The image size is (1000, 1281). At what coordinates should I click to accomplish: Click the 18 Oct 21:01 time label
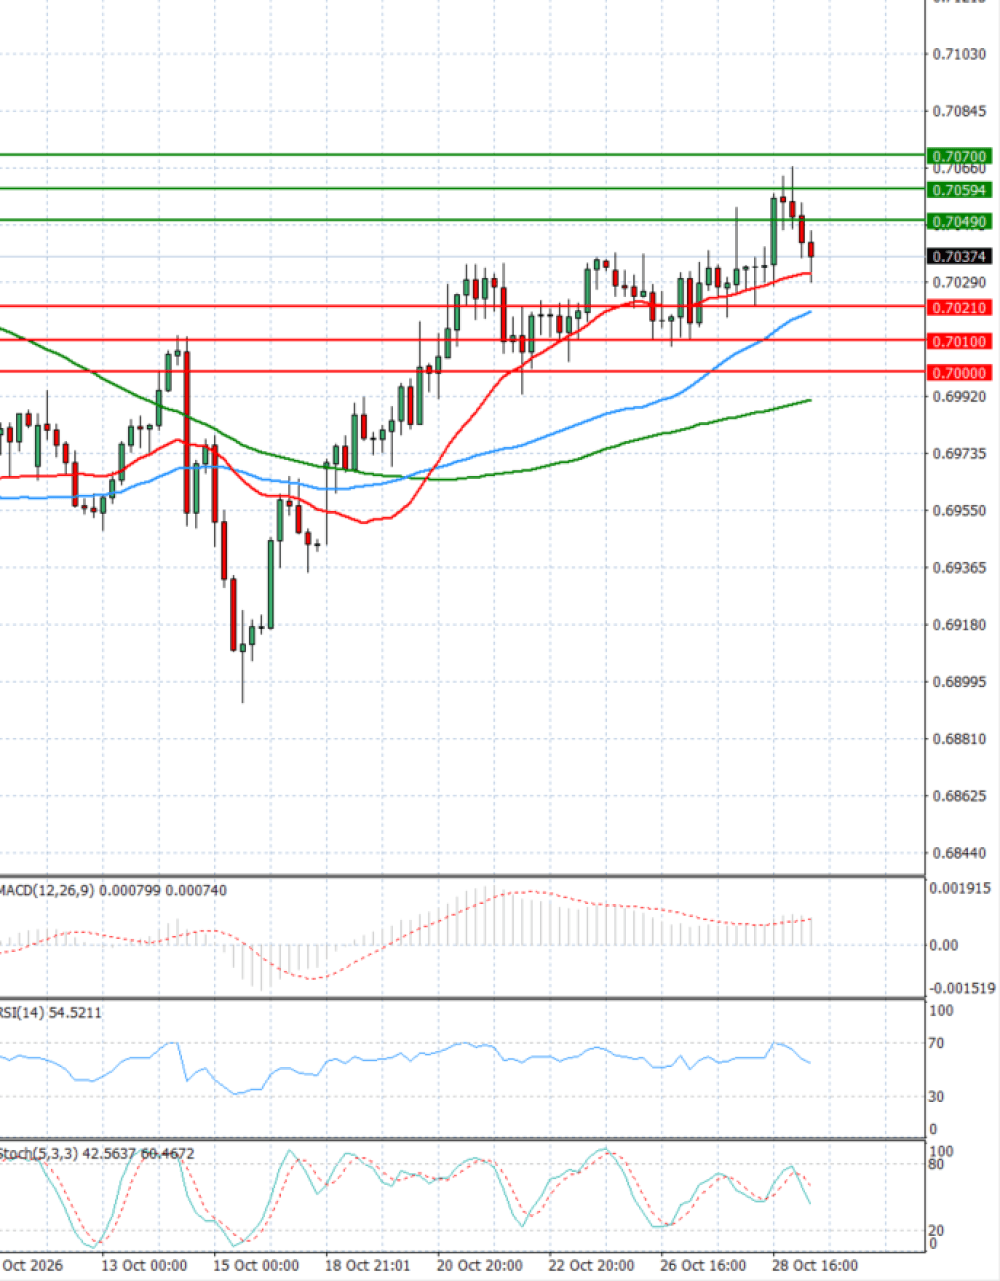368,1266
